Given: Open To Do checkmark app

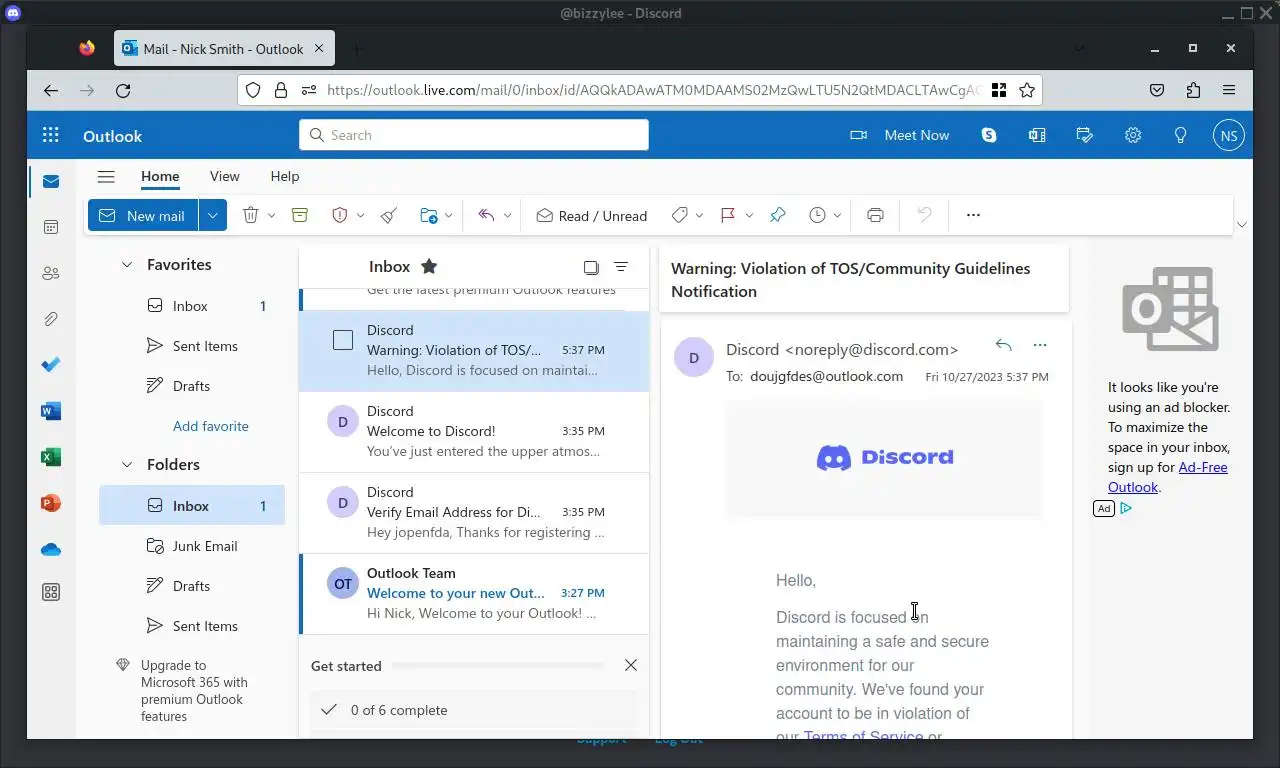Looking at the screenshot, I should coord(51,365).
